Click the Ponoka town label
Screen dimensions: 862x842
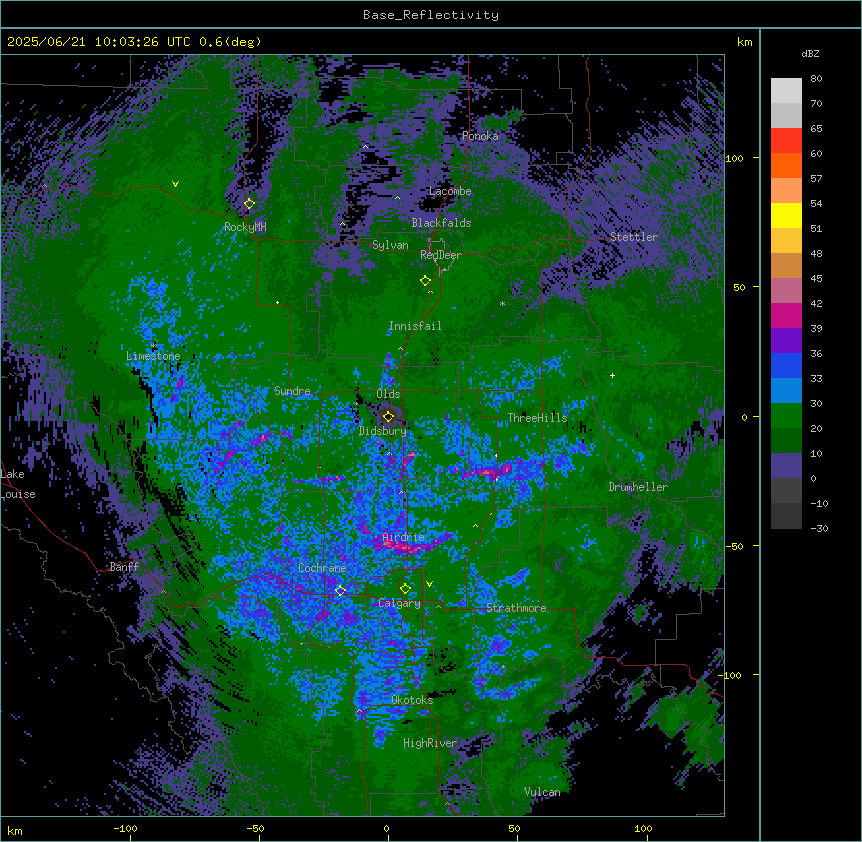point(480,136)
